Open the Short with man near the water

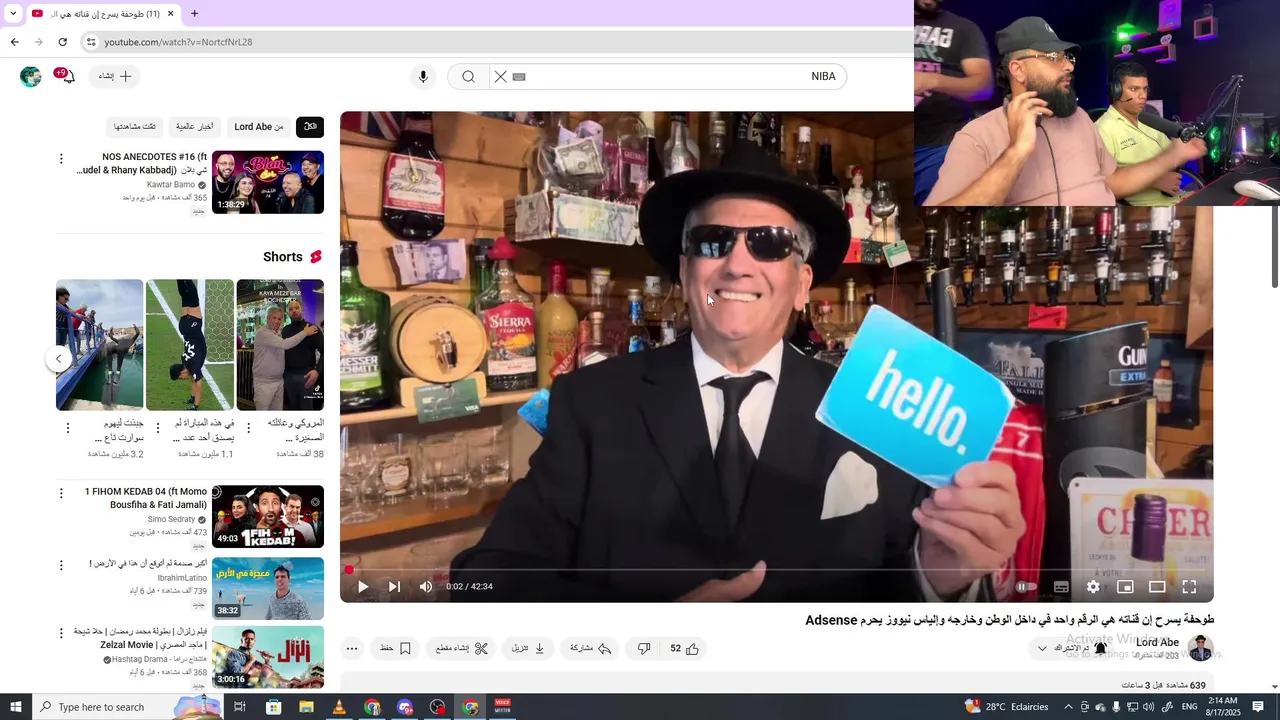[99, 345]
